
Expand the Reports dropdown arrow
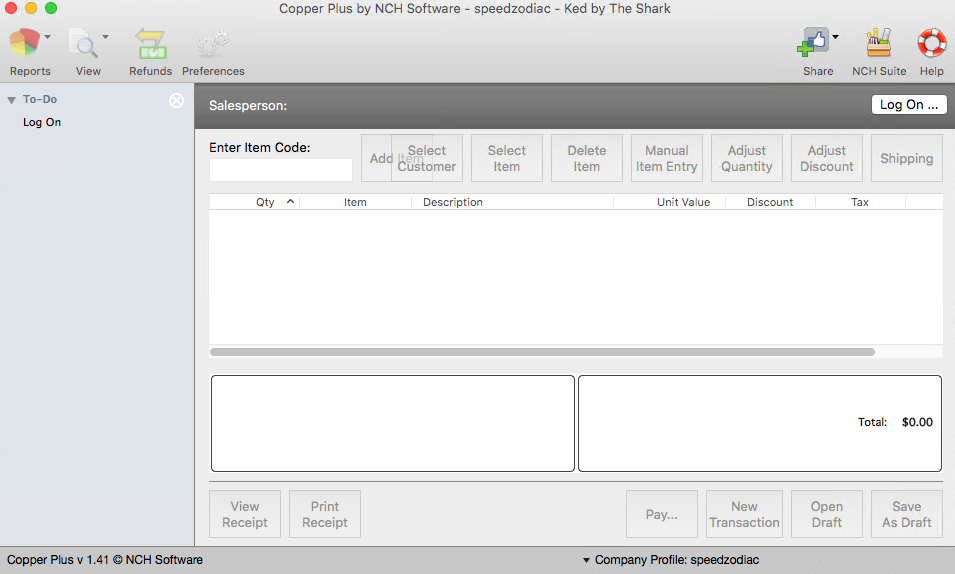[x=48, y=37]
